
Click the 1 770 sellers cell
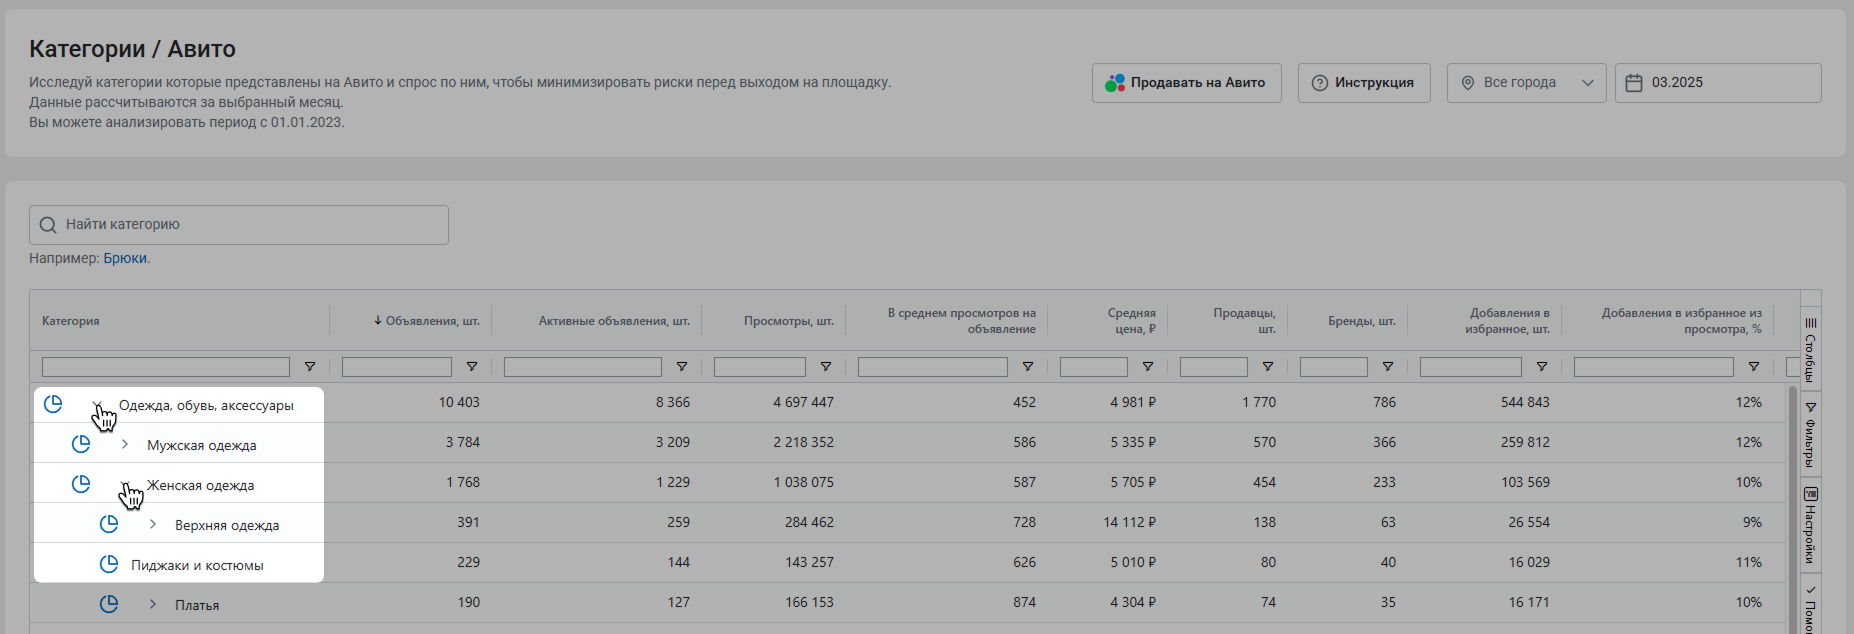click(x=1259, y=402)
